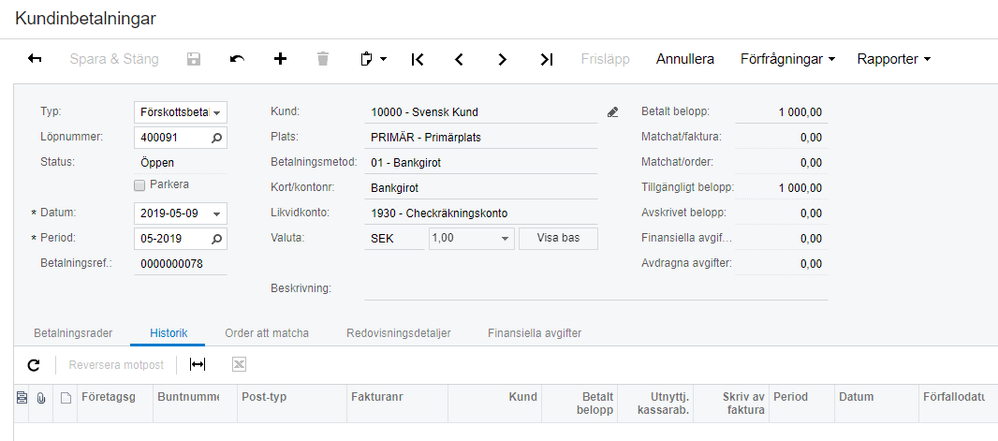Click the Visa bas button

click(558, 239)
